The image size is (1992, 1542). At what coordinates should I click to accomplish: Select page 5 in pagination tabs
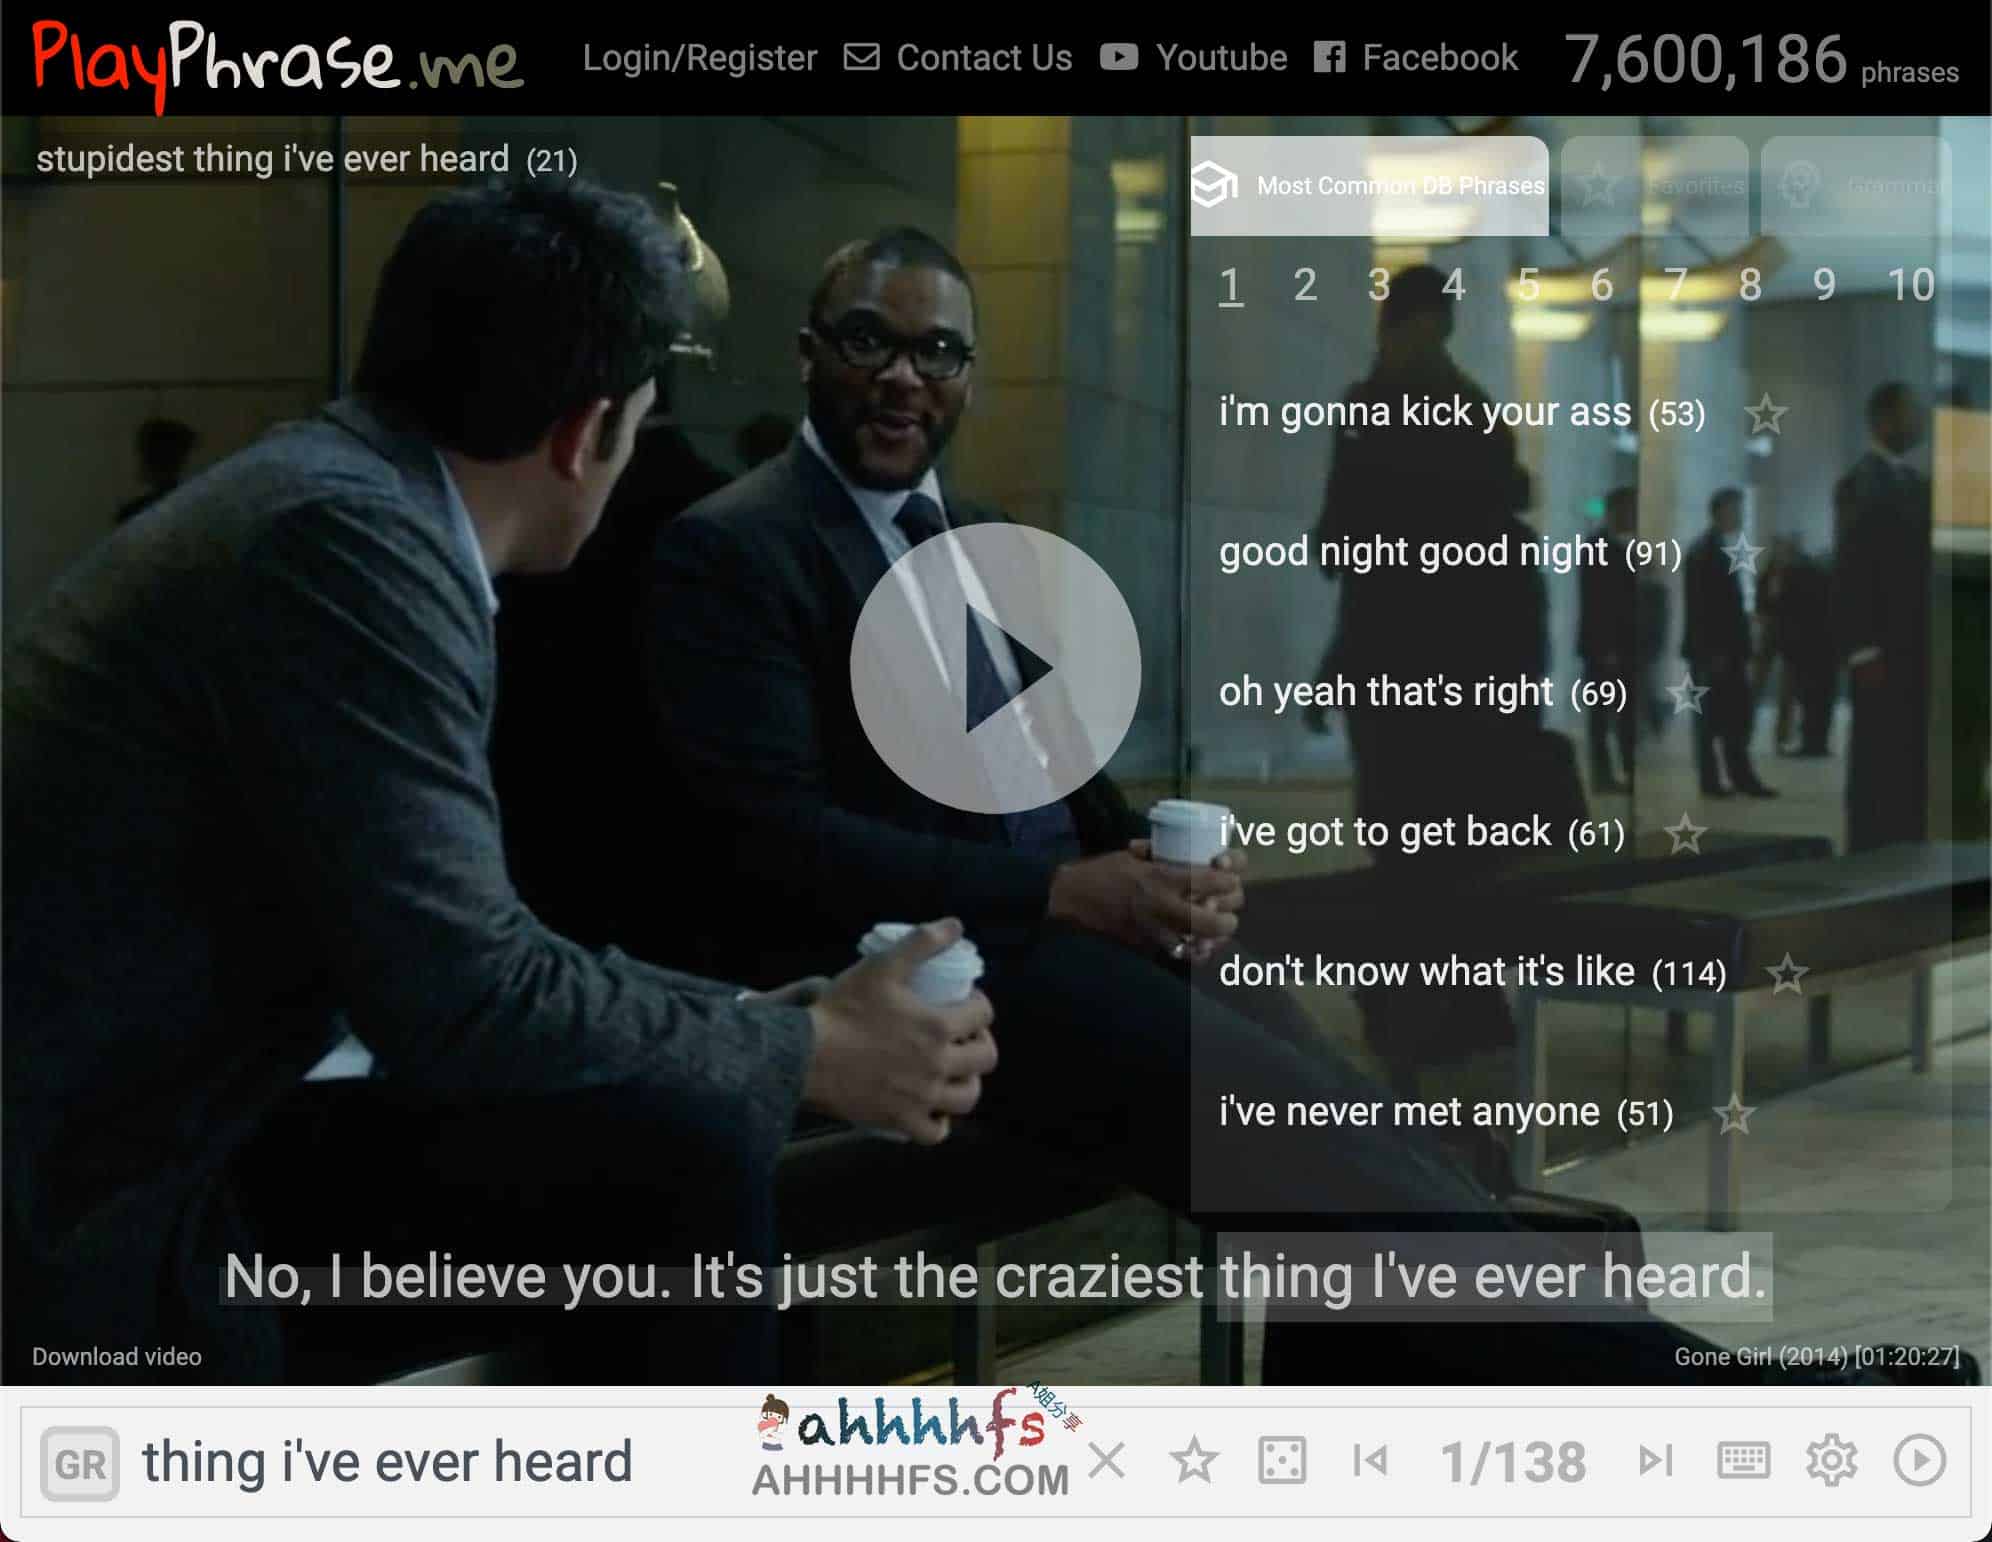point(1523,288)
